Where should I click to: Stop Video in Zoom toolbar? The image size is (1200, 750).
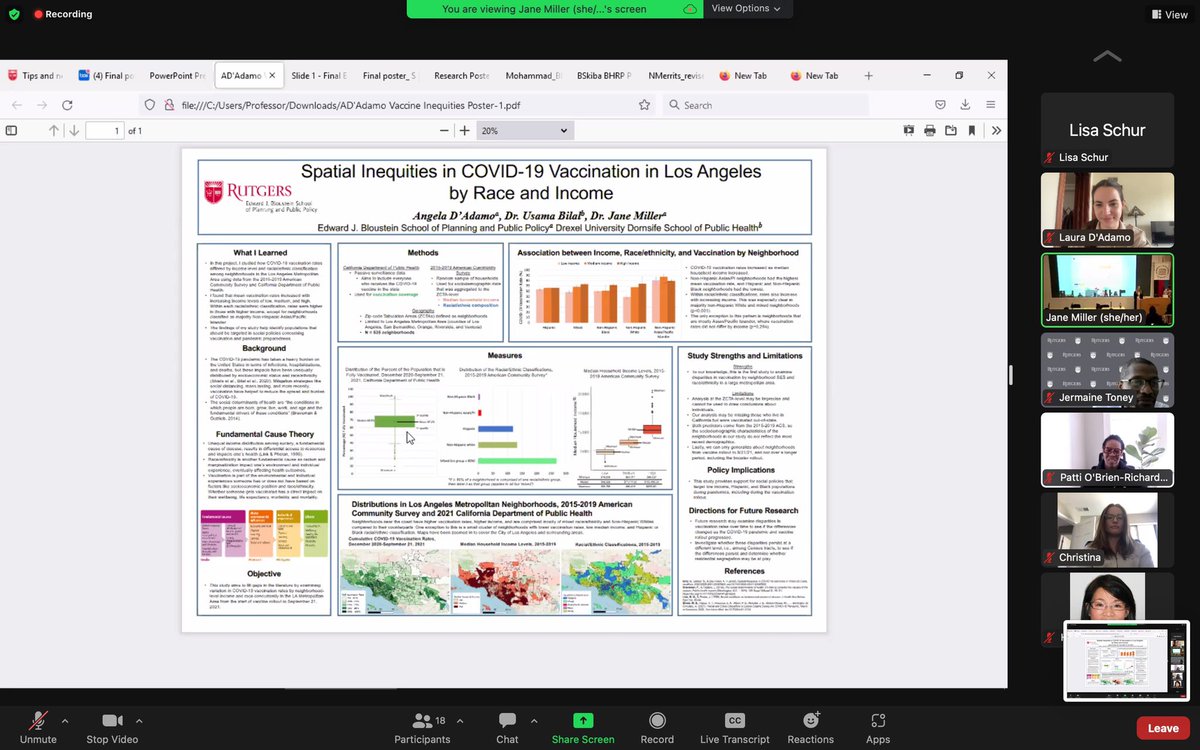[111, 727]
